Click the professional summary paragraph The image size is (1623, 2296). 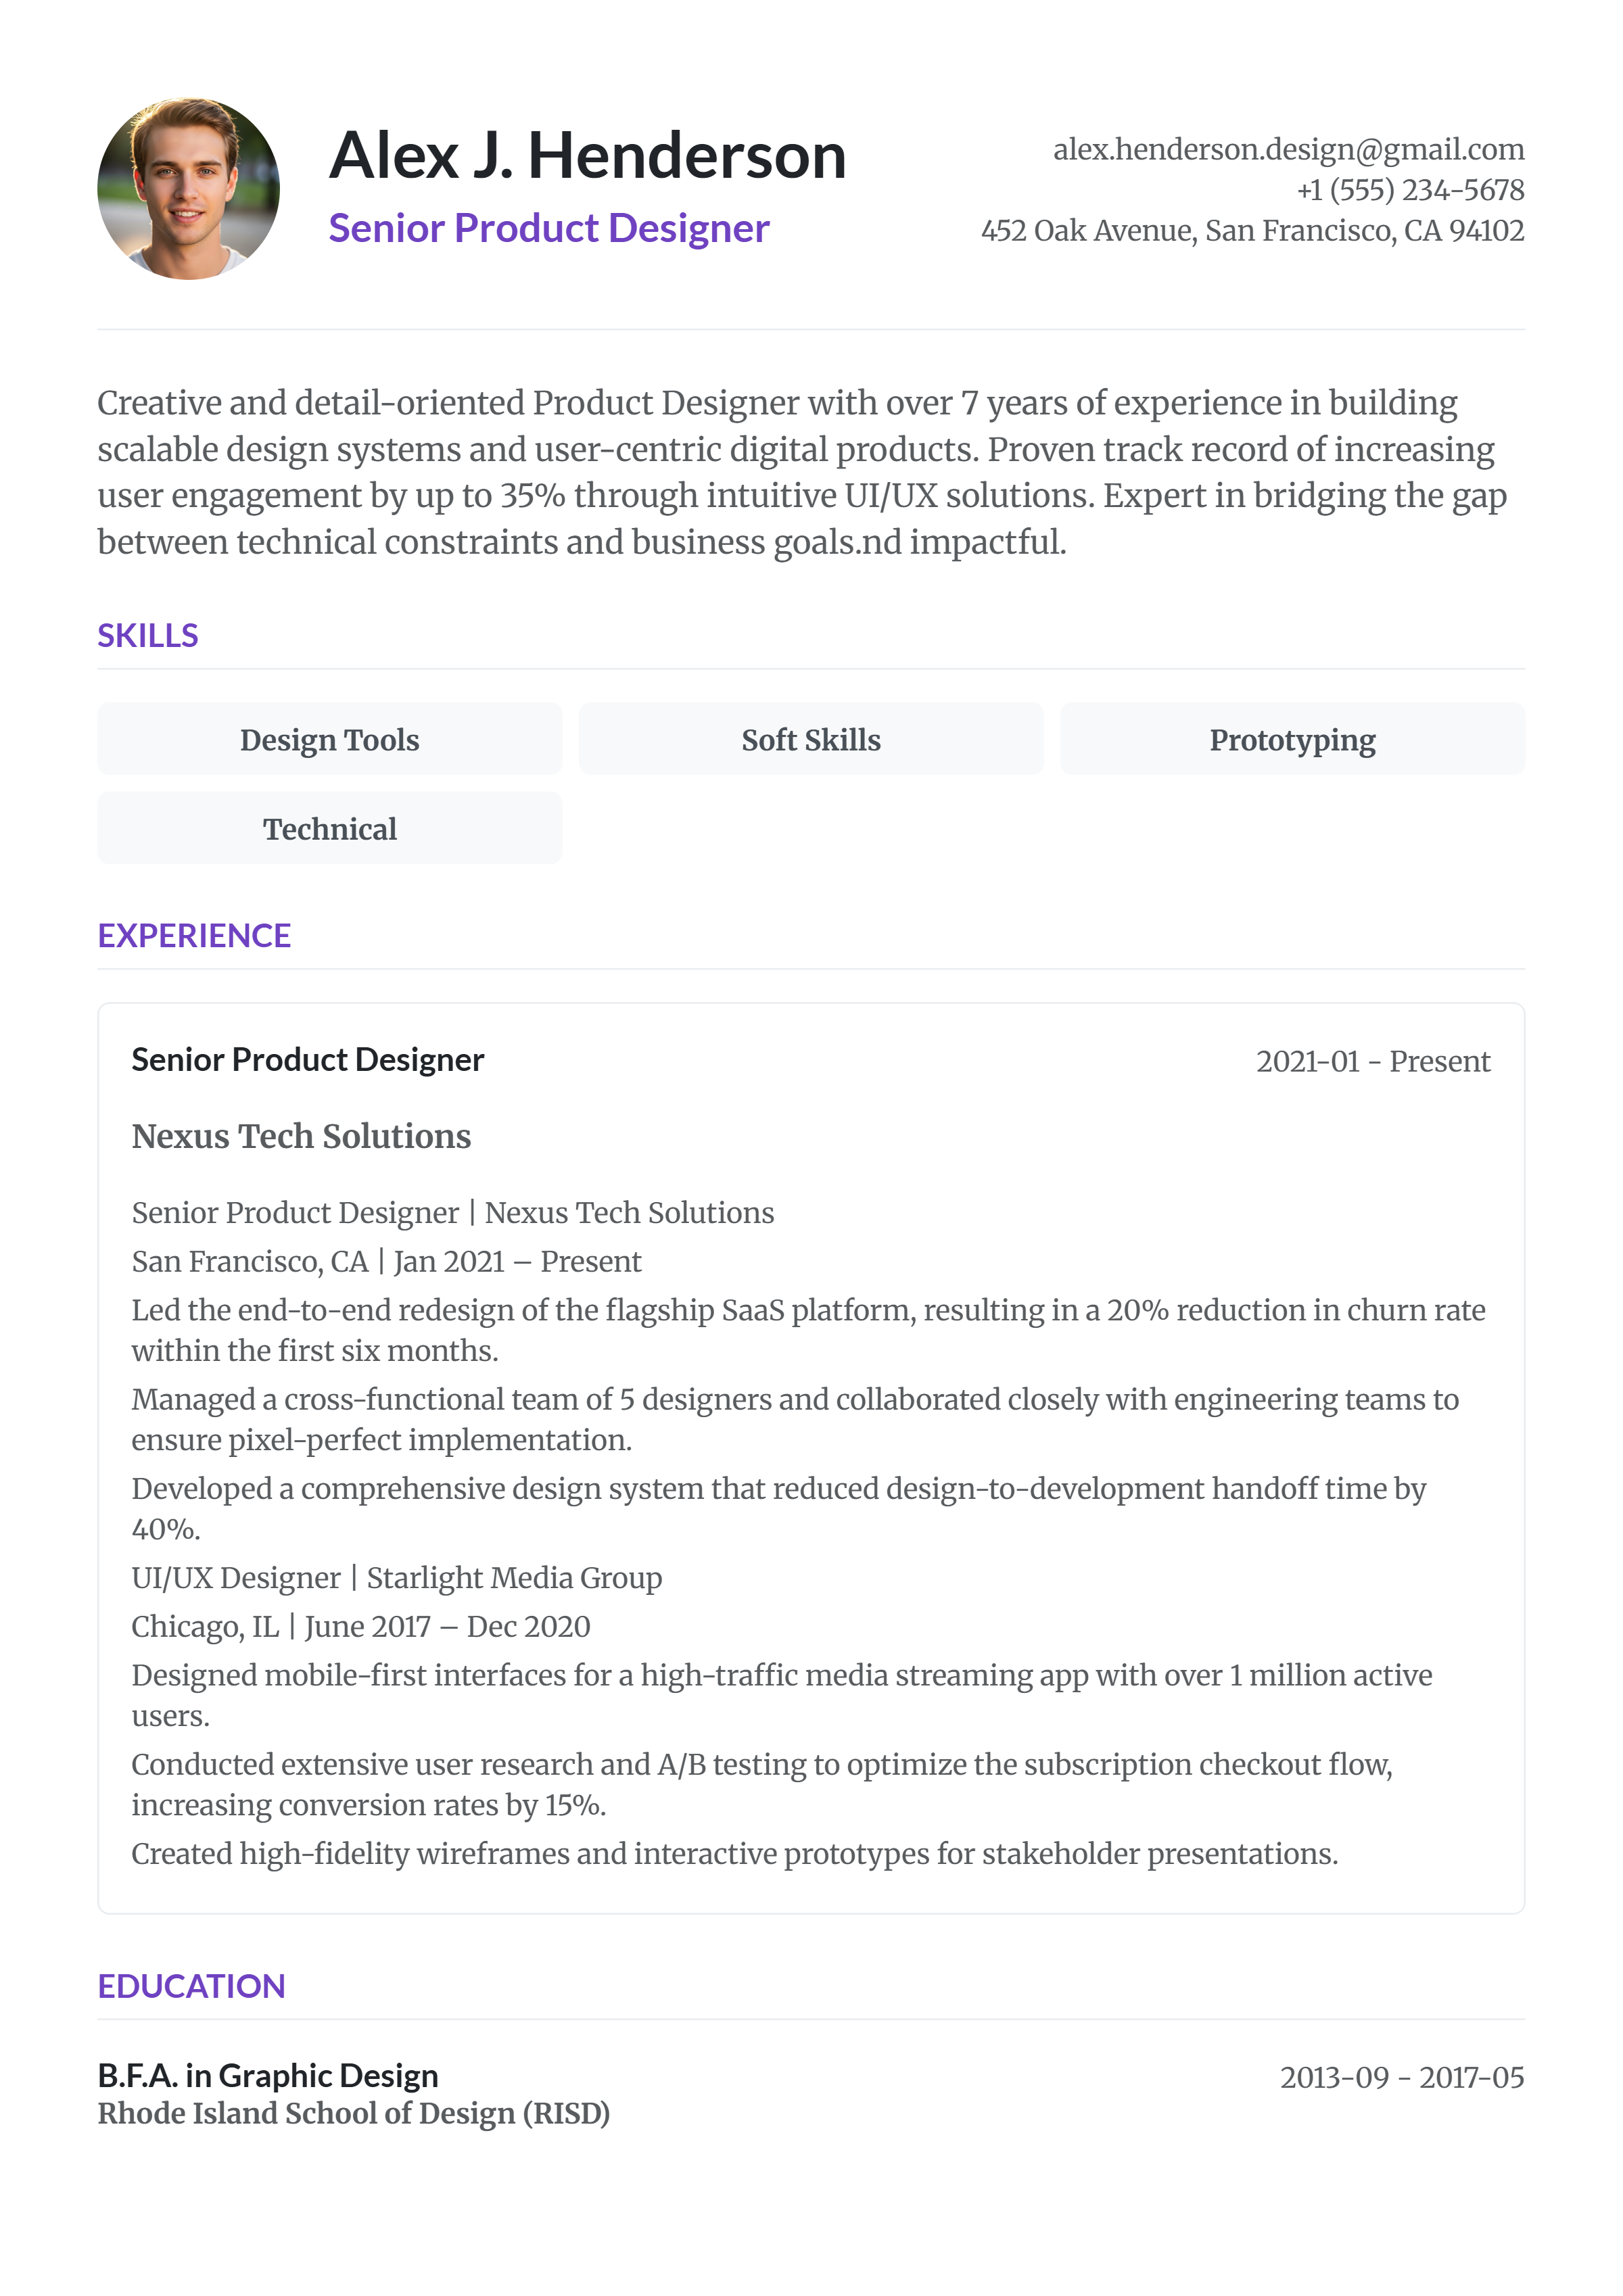click(x=800, y=472)
